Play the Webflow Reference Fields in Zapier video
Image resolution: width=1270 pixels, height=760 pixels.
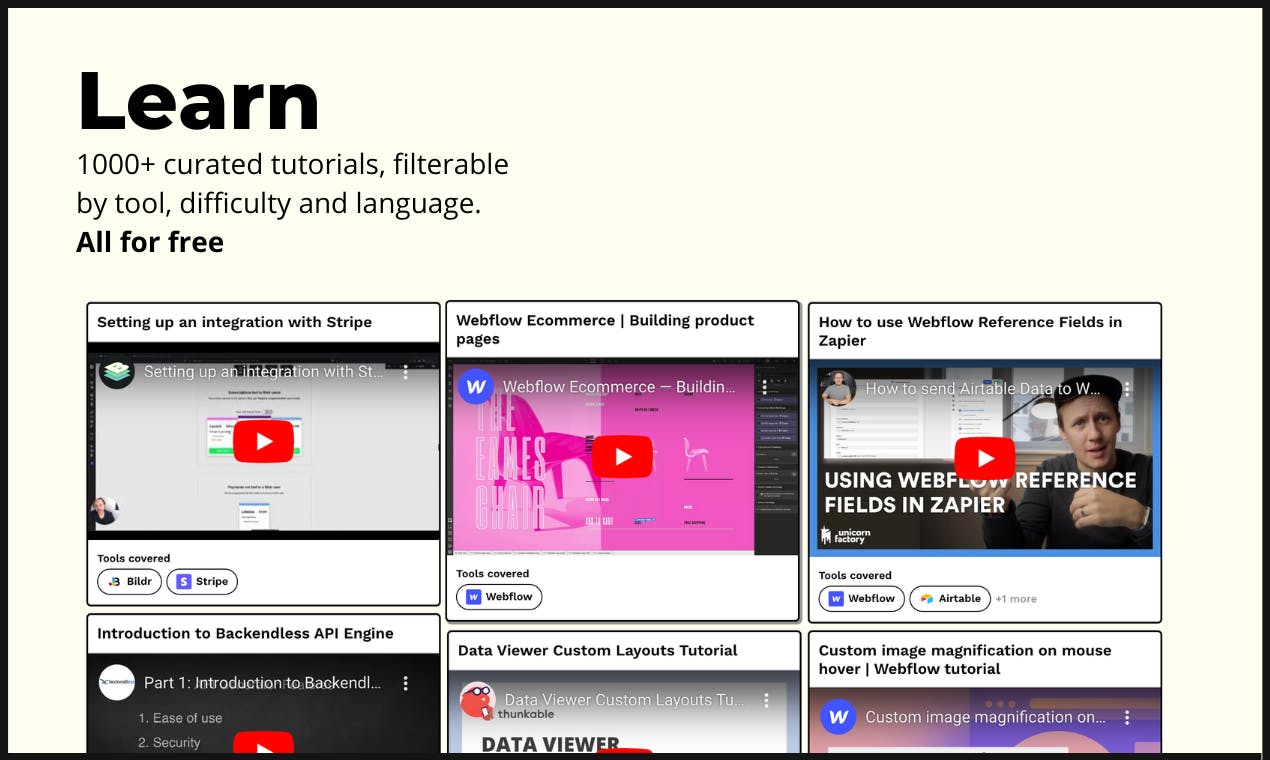tap(984, 459)
